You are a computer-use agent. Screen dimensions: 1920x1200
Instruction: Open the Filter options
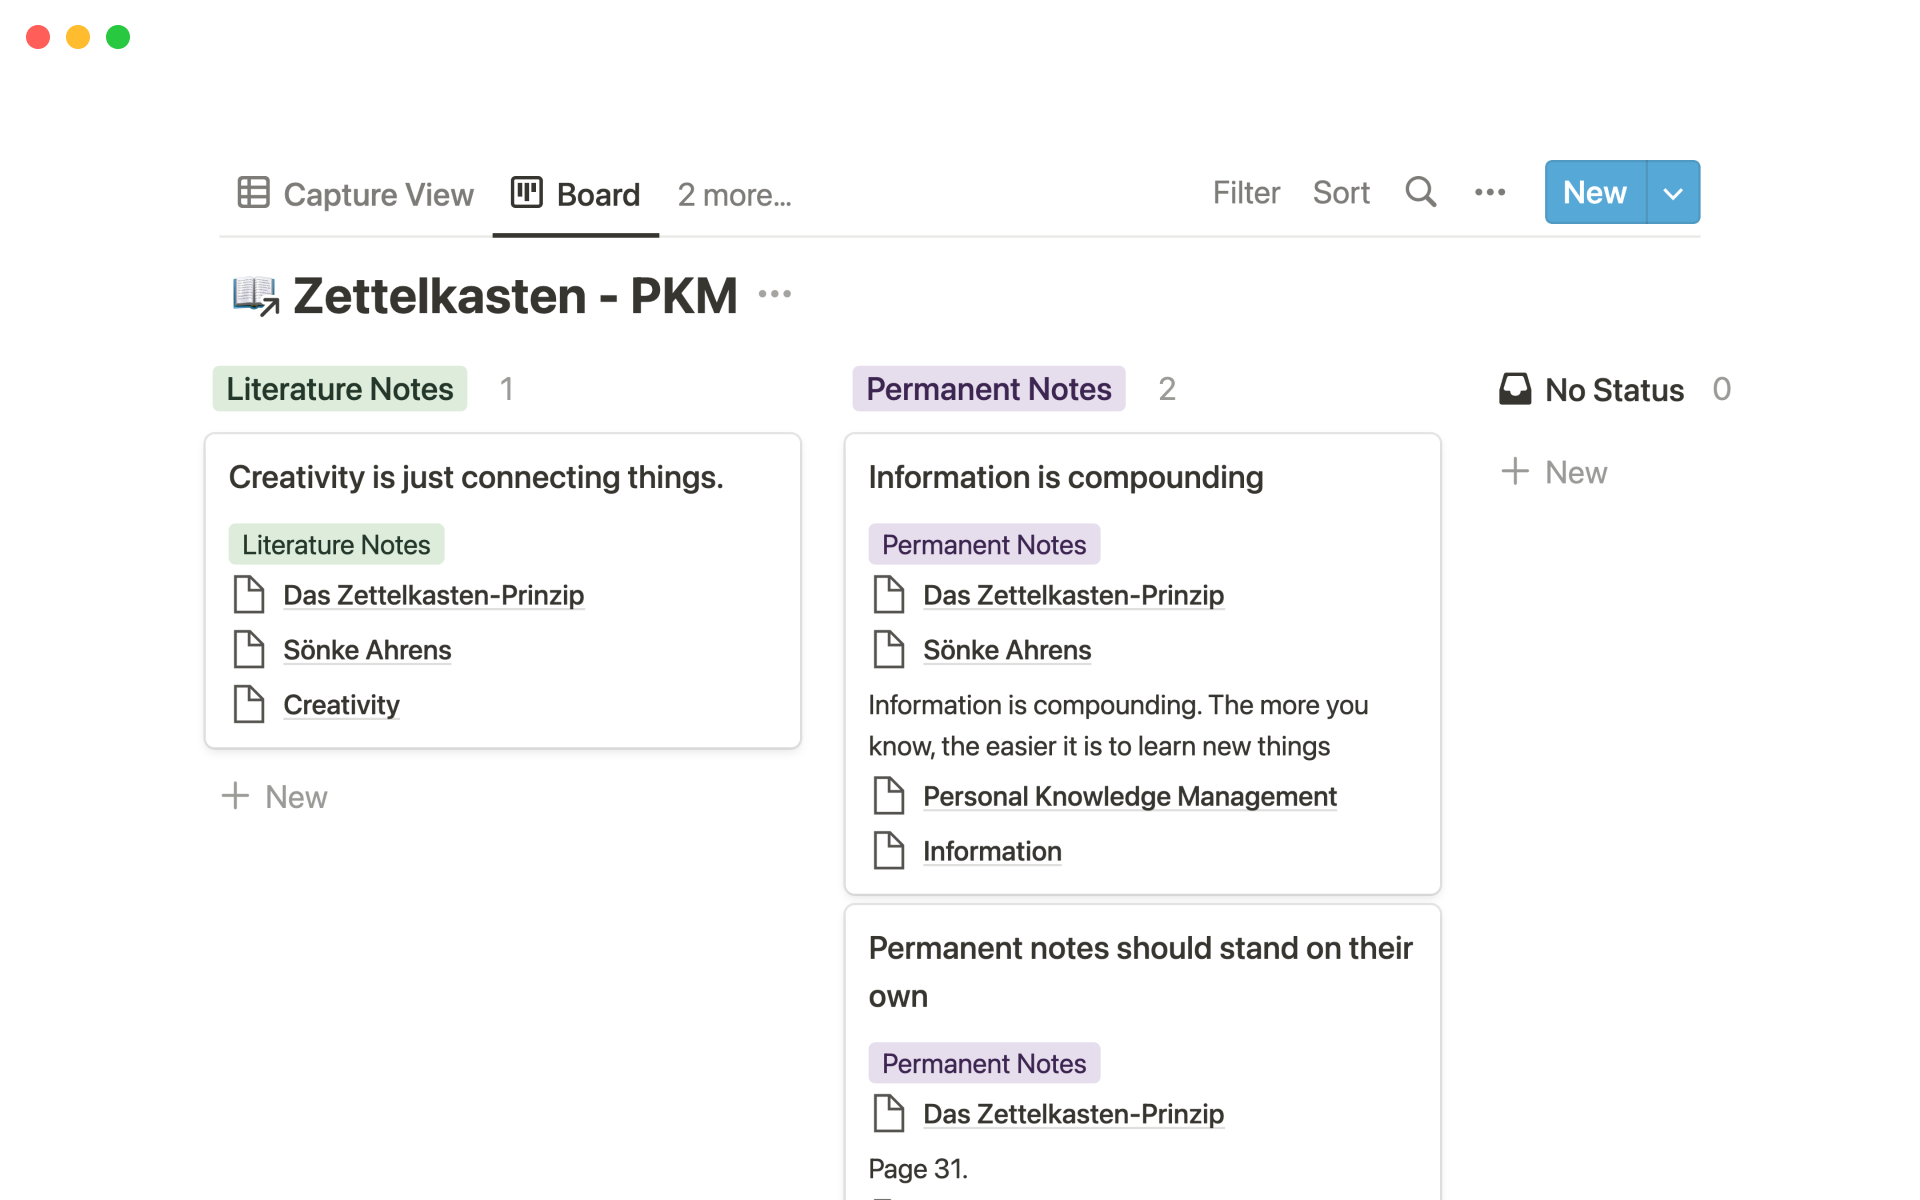[1246, 193]
